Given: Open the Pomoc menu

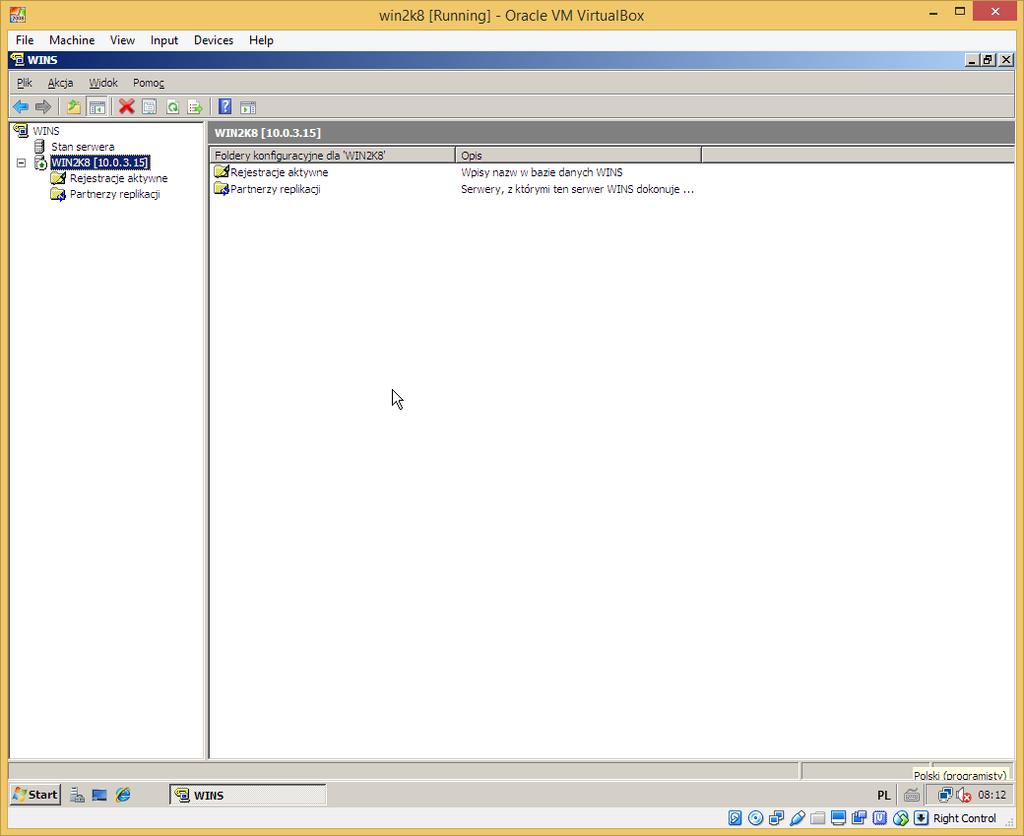Looking at the screenshot, I should [148, 83].
